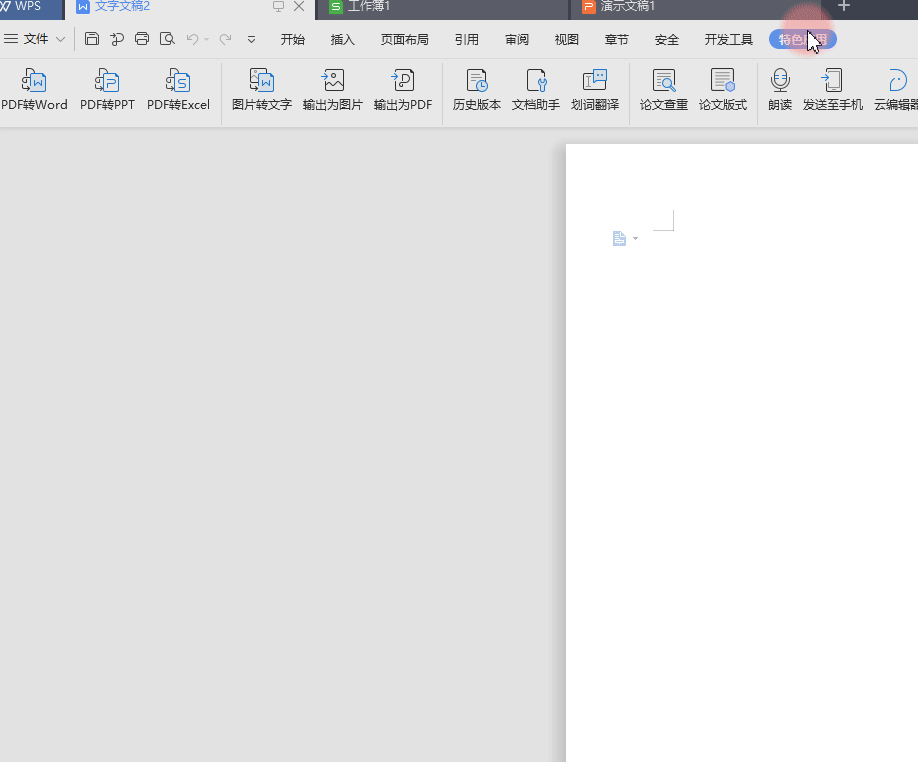Viewport: 918px width, 762px height.
Task: Add a new tab with plus button
Action: [x=844, y=6]
